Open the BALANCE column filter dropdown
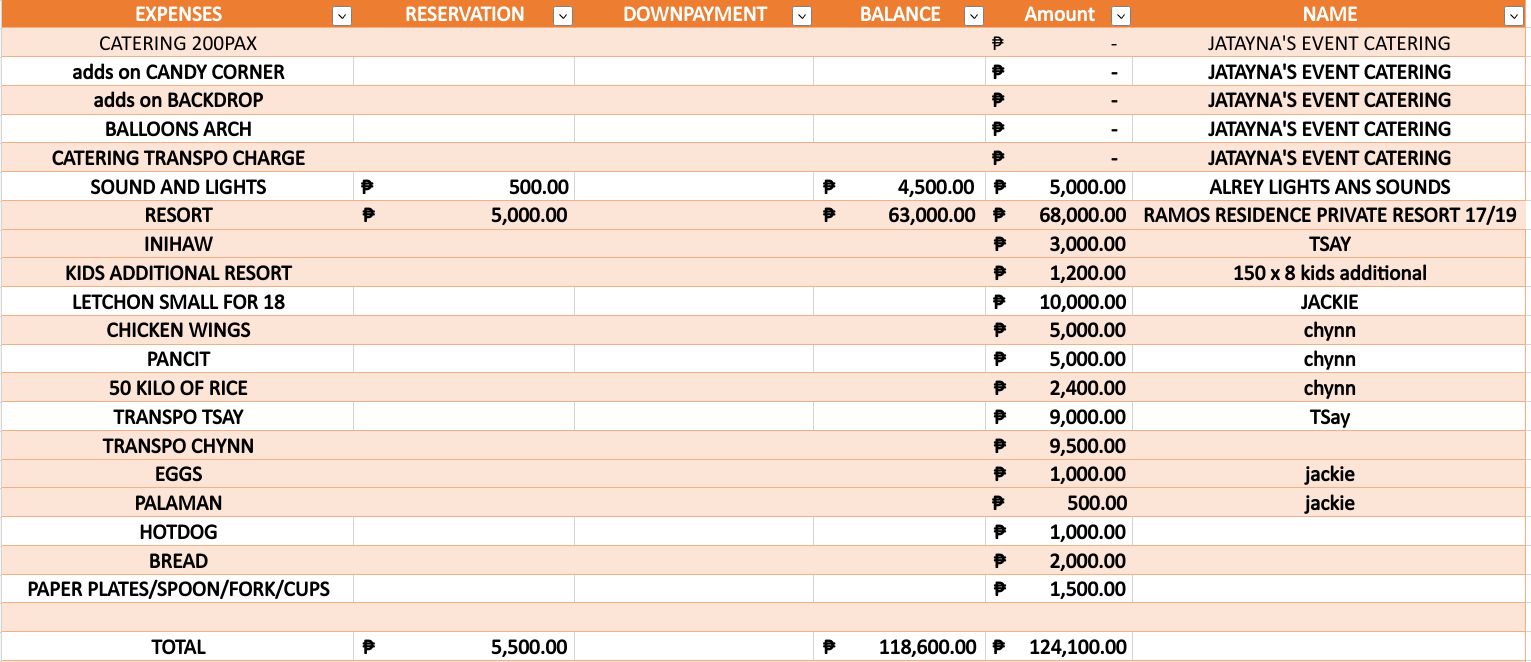1531x662 pixels. 974,15
